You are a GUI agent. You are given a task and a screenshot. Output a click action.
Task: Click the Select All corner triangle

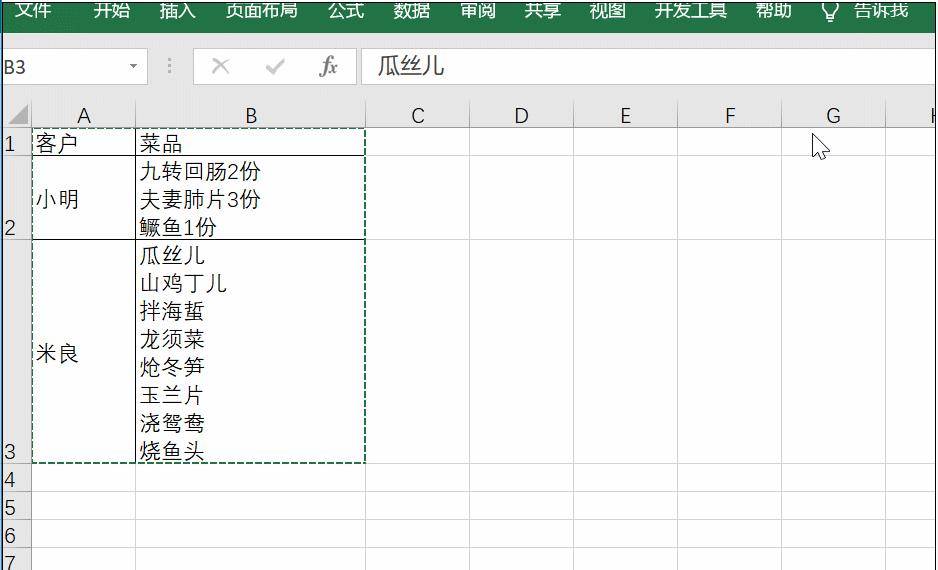point(18,114)
